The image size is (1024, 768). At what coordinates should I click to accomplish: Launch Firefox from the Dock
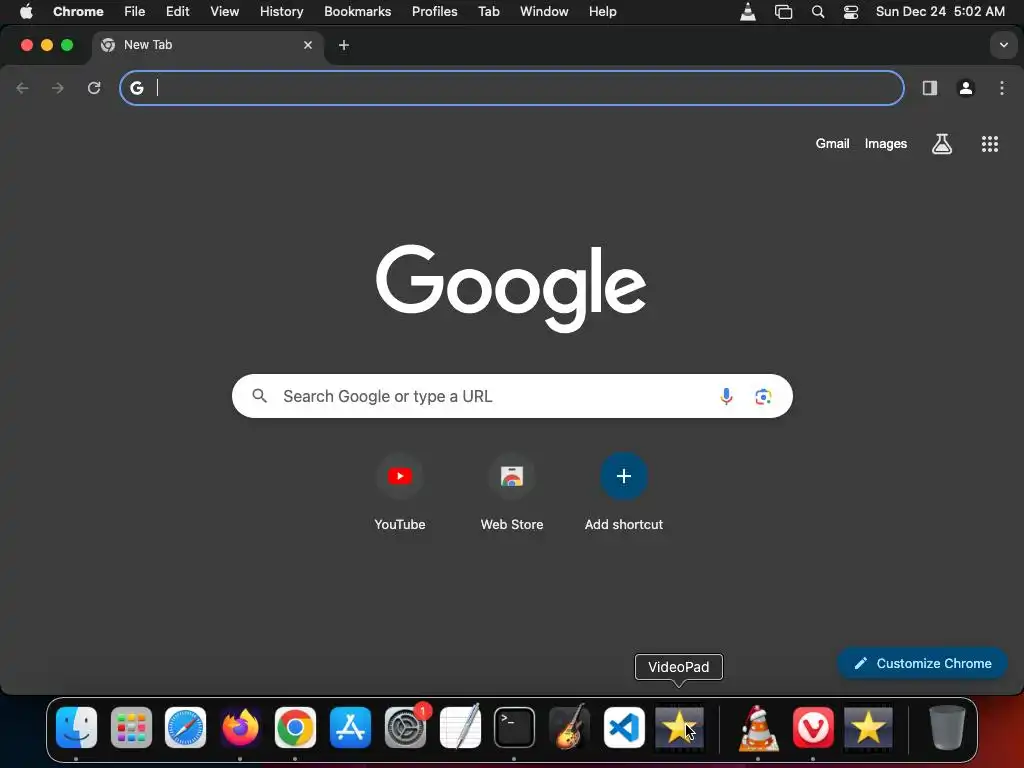240,728
